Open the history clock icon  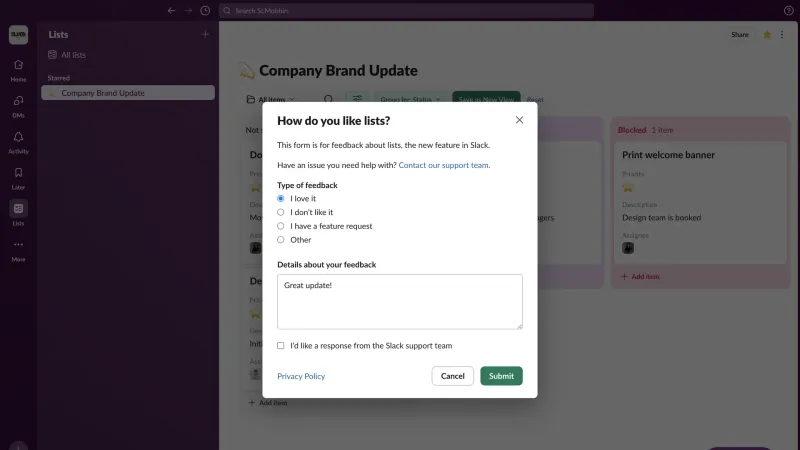click(205, 10)
